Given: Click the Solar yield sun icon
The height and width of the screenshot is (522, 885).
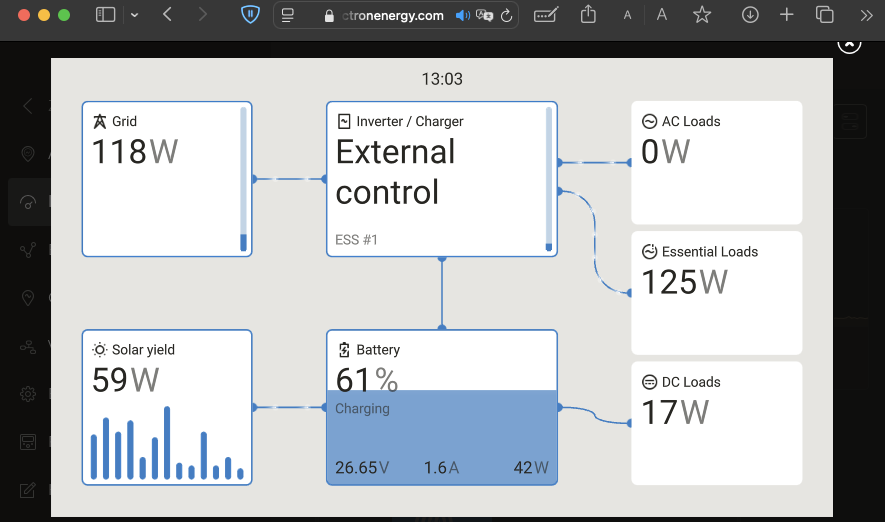Looking at the screenshot, I should 99,350.
